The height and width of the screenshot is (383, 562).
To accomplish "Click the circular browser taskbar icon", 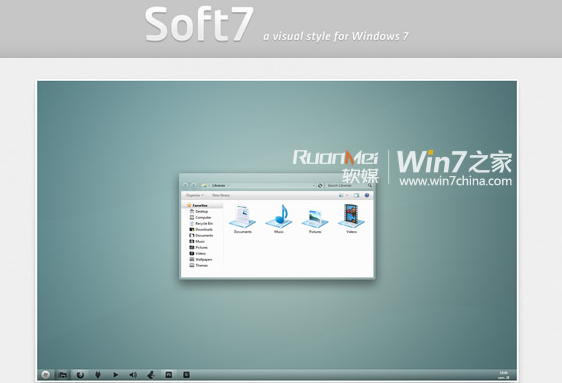I will coord(80,375).
